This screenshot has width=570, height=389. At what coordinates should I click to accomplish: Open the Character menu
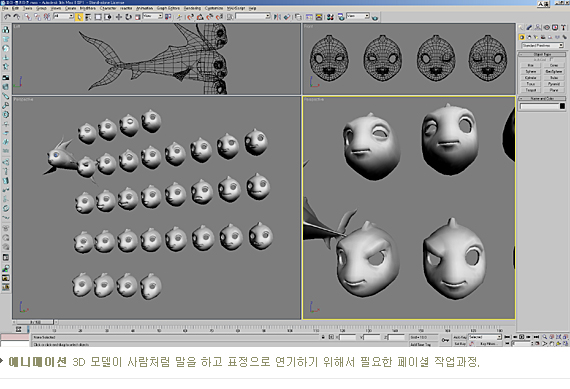108,8
